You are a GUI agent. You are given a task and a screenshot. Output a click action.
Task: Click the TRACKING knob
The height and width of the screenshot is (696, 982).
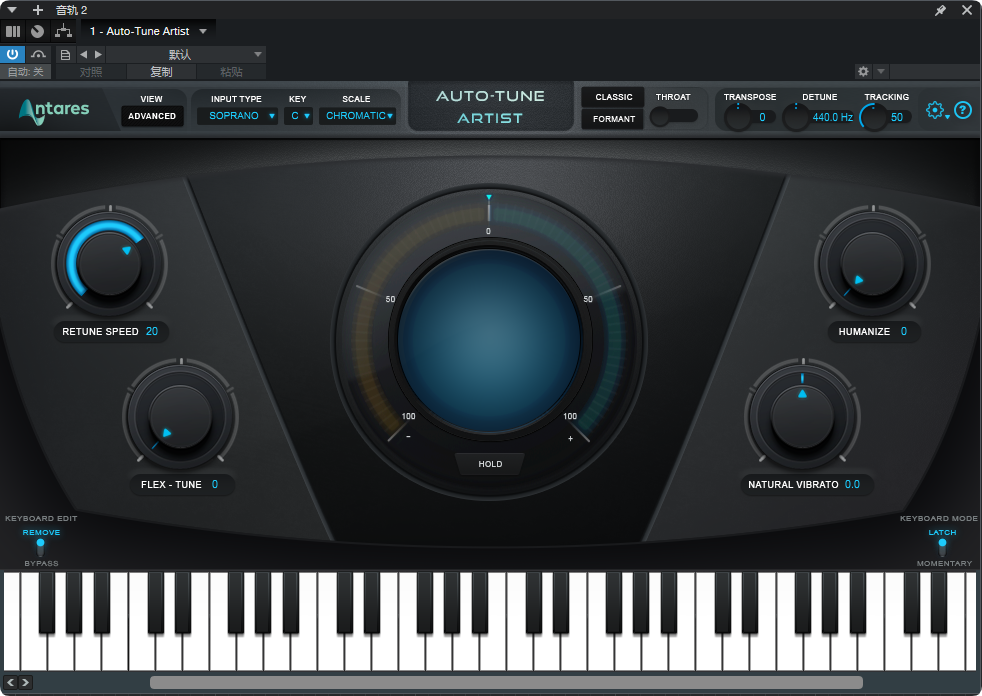(x=873, y=117)
